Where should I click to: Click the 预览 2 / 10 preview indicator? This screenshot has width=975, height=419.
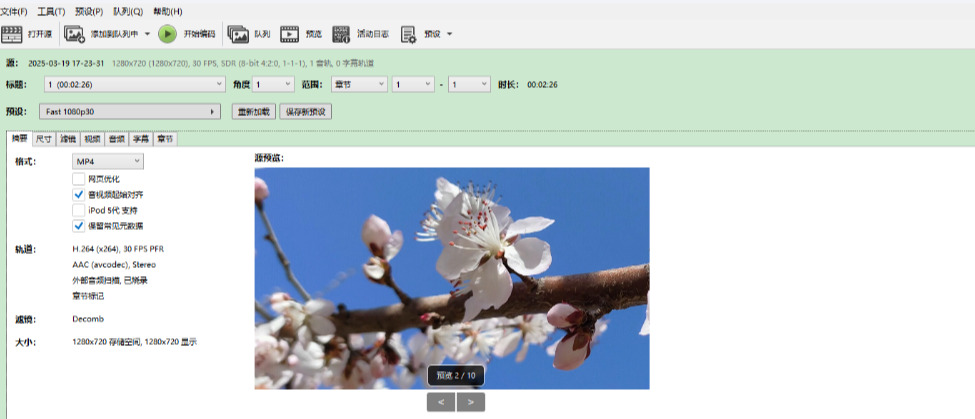pos(456,375)
